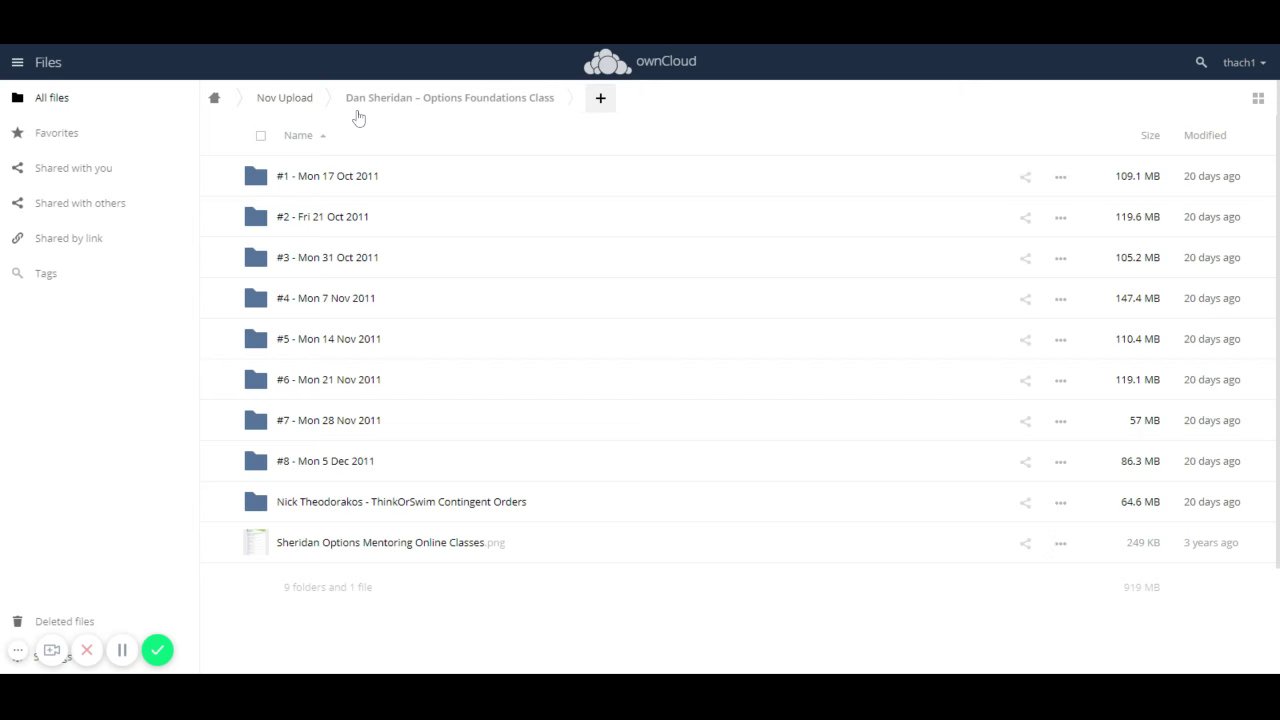Switch to grid view with the tiles icon
The width and height of the screenshot is (1280, 720).
coord(1258,98)
